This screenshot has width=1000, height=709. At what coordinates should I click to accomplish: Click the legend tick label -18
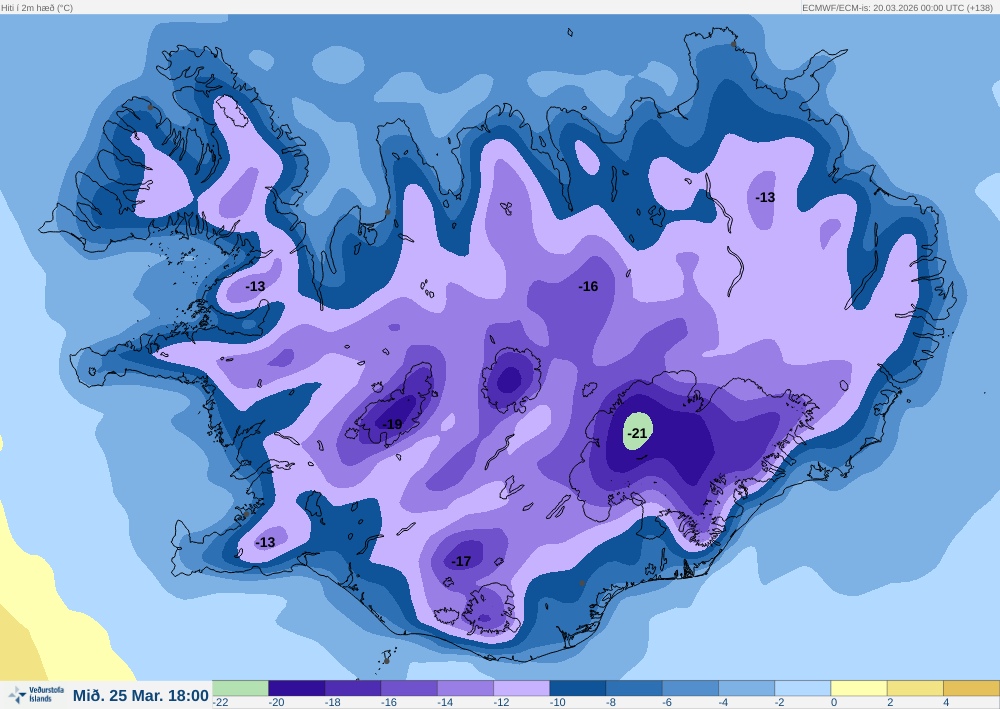click(x=332, y=703)
